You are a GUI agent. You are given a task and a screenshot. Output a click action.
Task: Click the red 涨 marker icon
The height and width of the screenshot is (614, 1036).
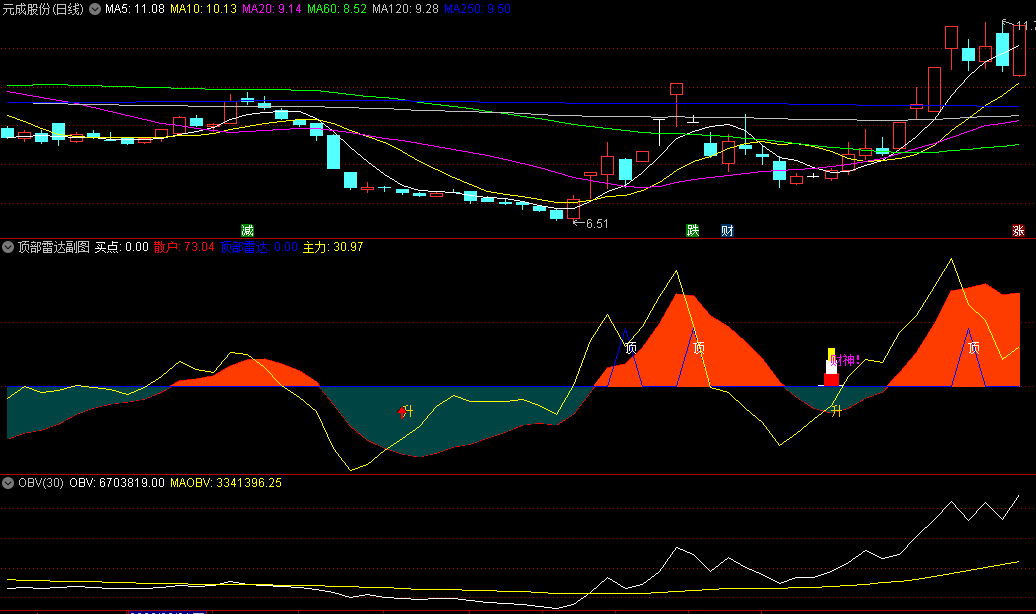point(1018,231)
